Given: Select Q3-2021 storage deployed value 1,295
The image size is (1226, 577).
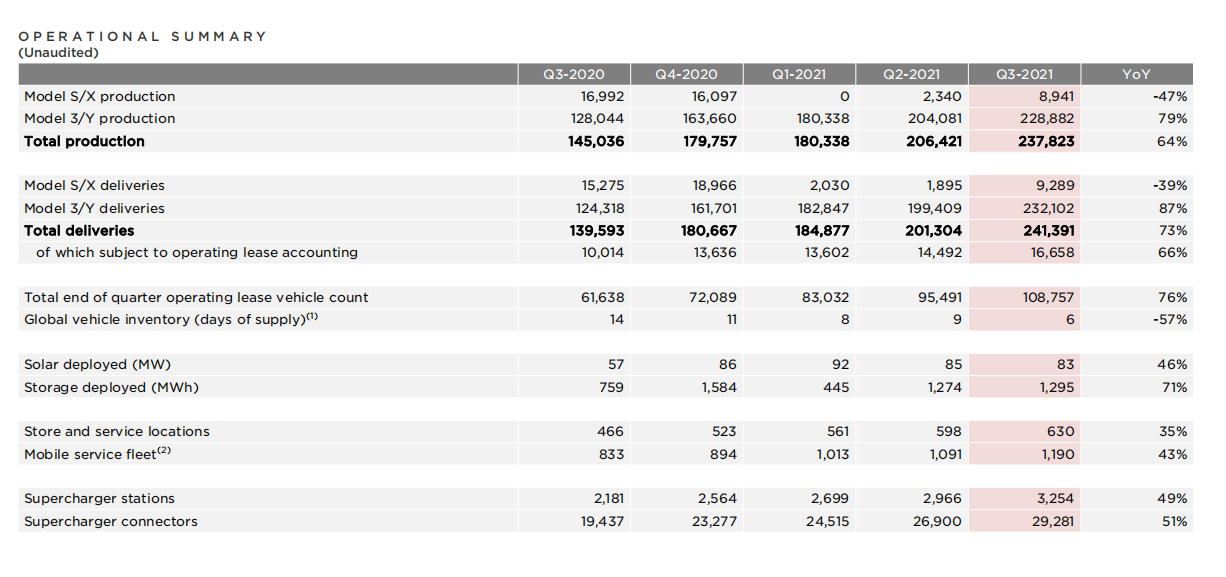Looking at the screenshot, I should tap(1057, 387).
